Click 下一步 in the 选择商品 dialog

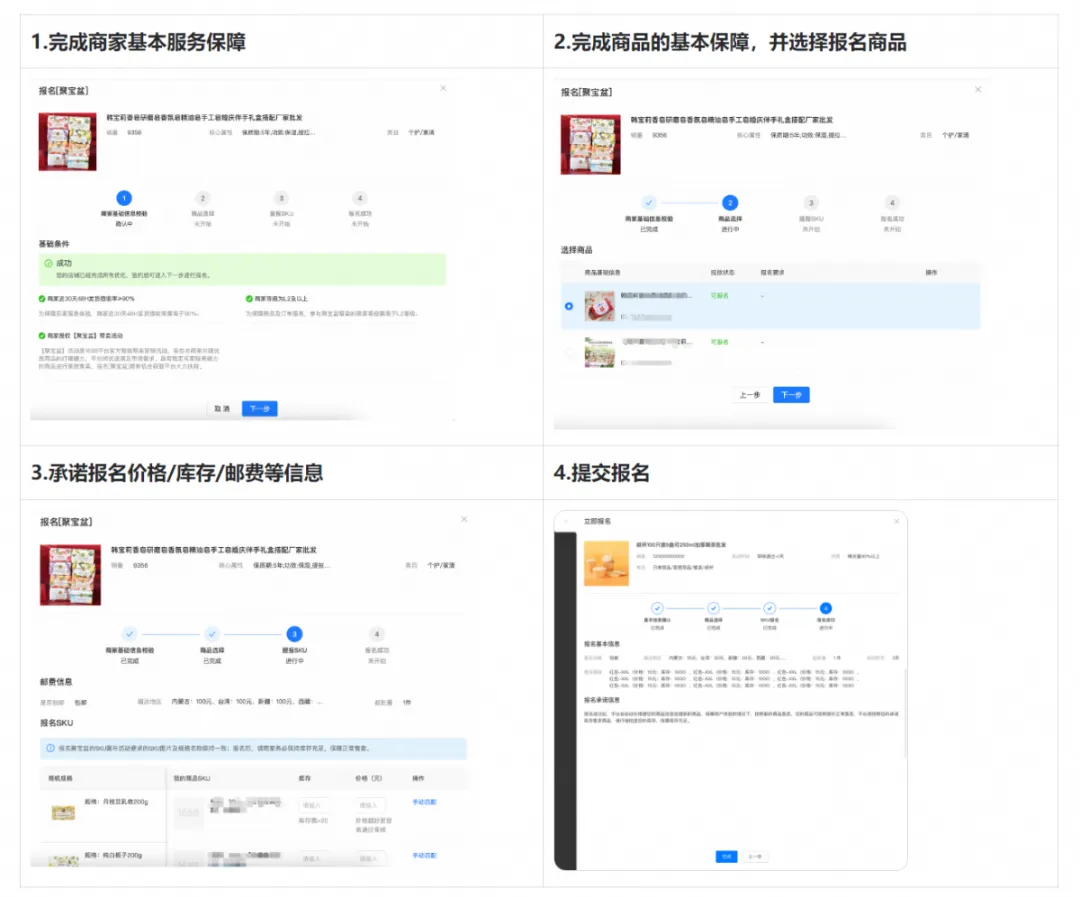(x=791, y=395)
